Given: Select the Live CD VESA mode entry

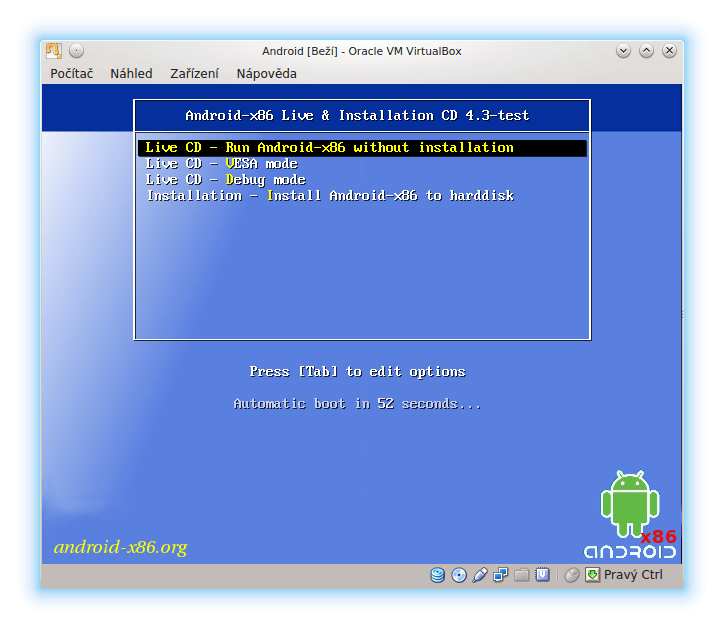Looking at the screenshot, I should [362, 164].
